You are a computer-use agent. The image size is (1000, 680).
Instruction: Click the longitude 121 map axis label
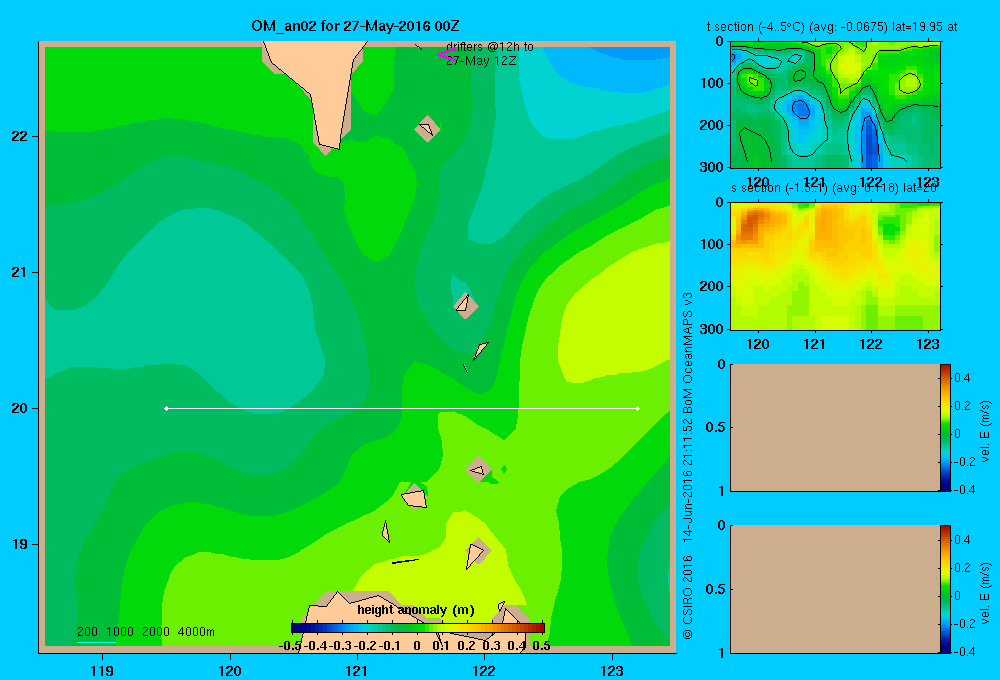tap(357, 670)
